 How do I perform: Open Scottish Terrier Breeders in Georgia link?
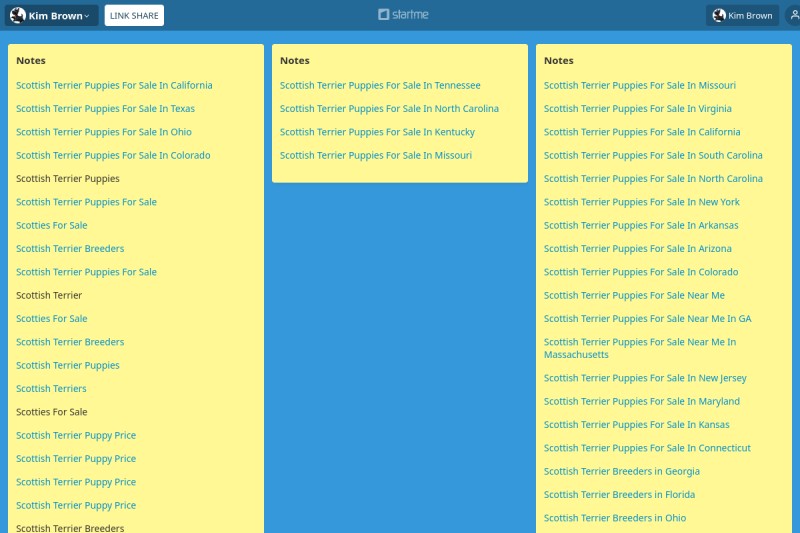[621, 471]
